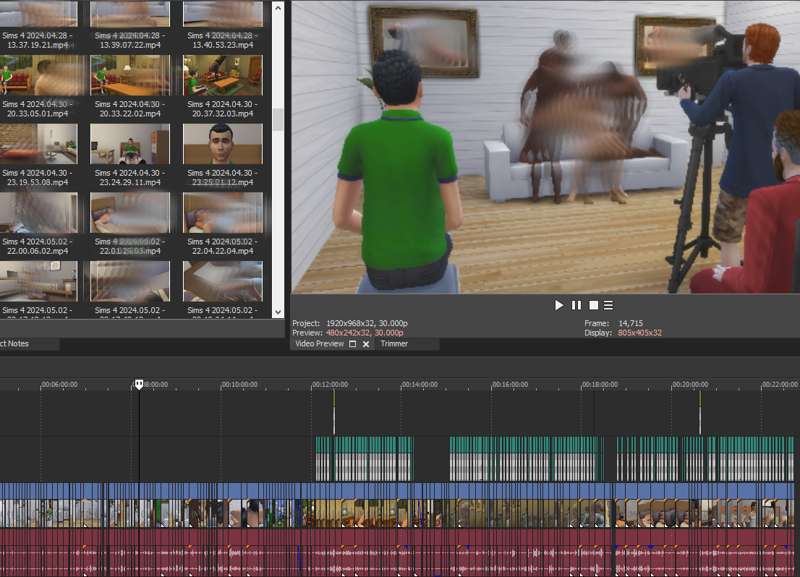The image size is (800, 577).
Task: Click the ruler at 00:22:00:00
Action: click(780, 384)
